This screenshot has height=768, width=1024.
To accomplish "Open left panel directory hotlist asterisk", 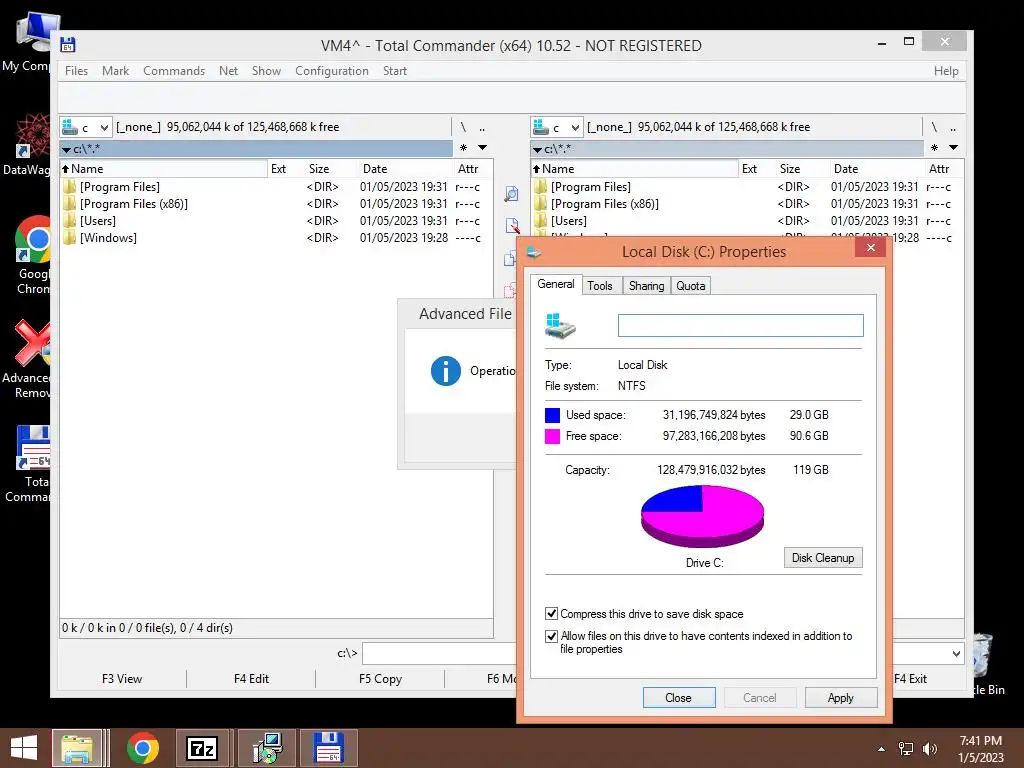I will [x=463, y=148].
